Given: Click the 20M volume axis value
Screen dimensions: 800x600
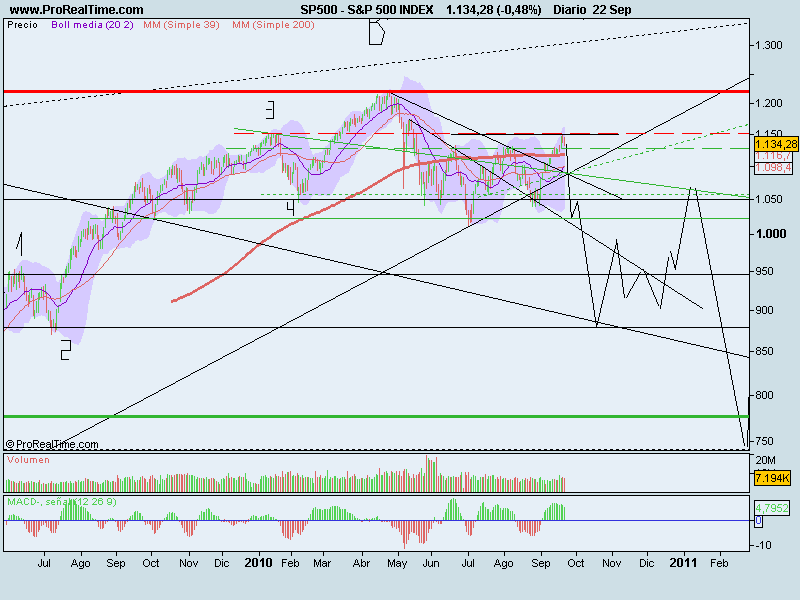Looking at the screenshot, I should coord(765,460).
